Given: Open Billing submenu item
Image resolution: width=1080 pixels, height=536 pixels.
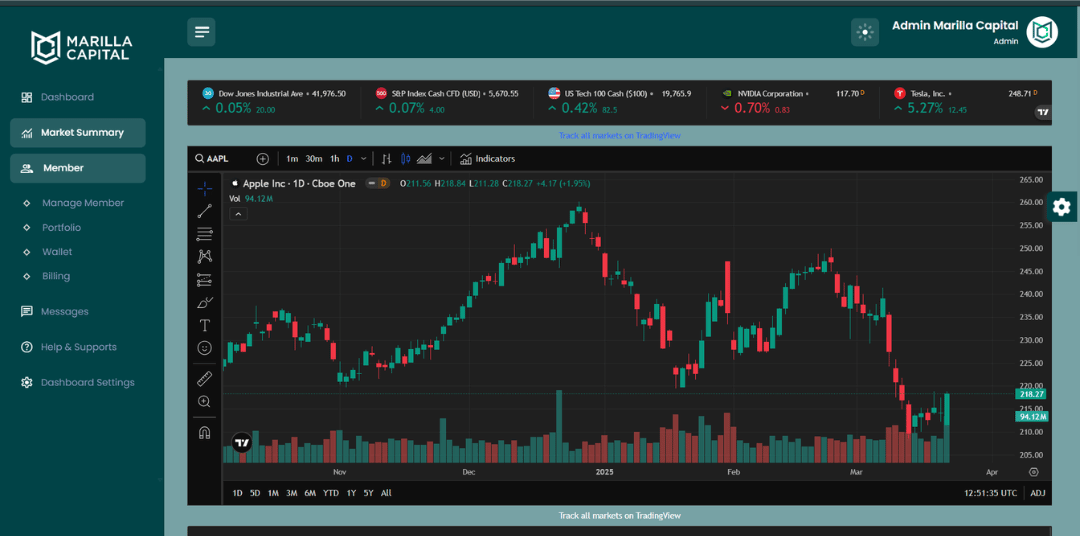Looking at the screenshot, I should point(56,276).
